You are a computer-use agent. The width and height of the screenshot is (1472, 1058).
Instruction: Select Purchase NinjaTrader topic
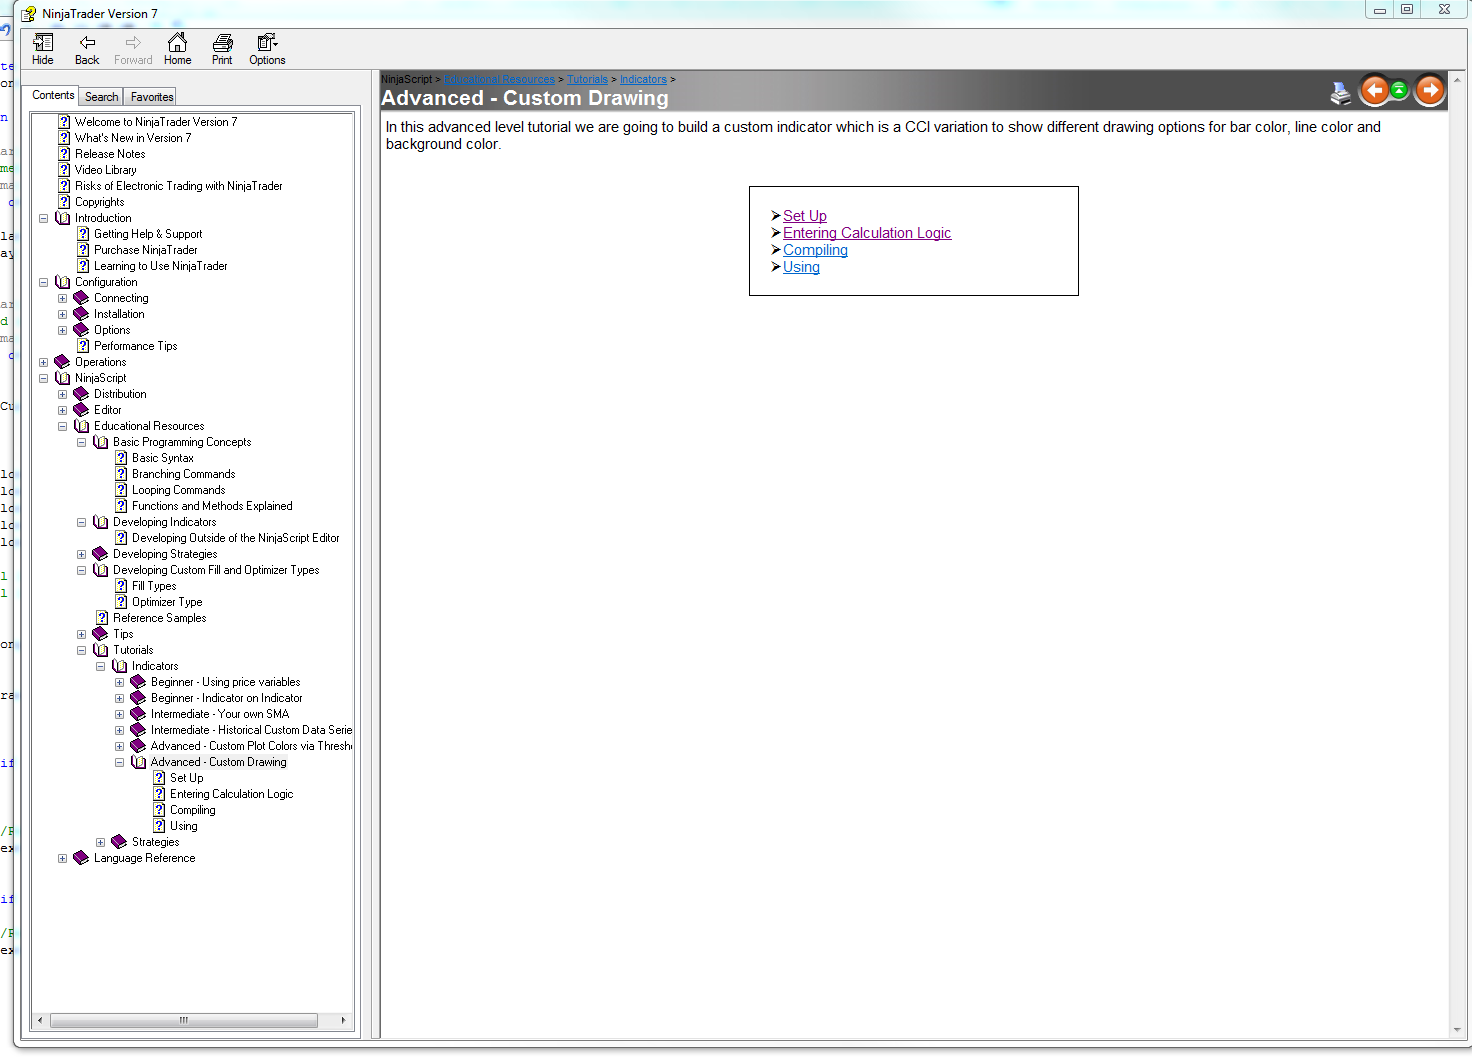click(x=146, y=250)
